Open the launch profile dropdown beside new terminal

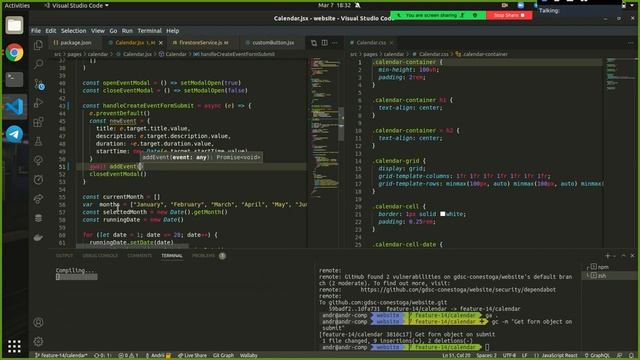pos(614,256)
